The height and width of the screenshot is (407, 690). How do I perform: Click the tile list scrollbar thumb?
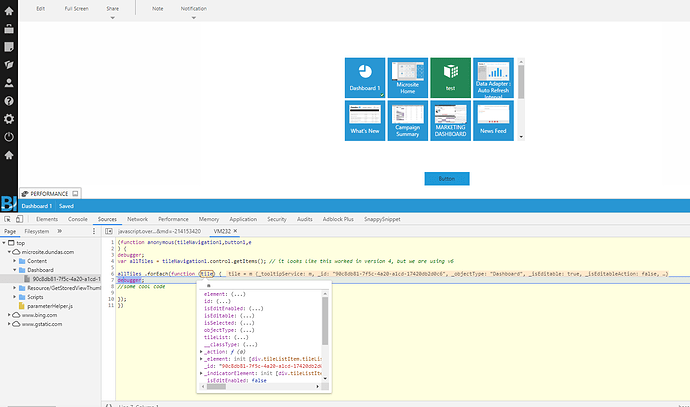coord(521,82)
